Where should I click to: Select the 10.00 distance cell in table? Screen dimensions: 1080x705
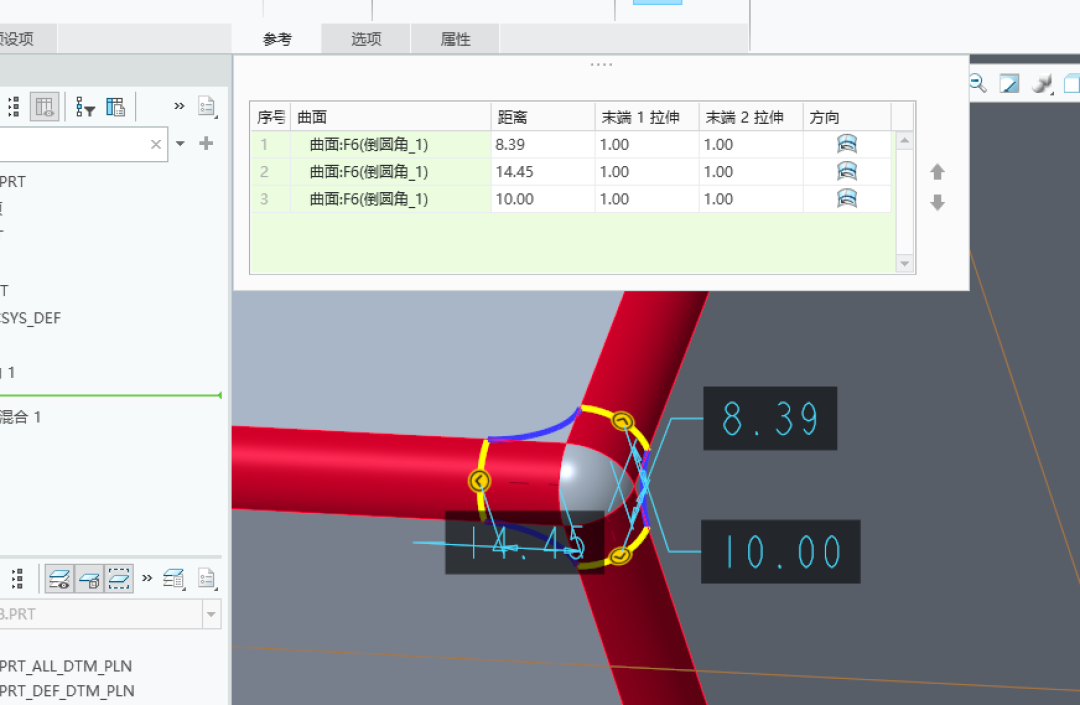pos(543,199)
